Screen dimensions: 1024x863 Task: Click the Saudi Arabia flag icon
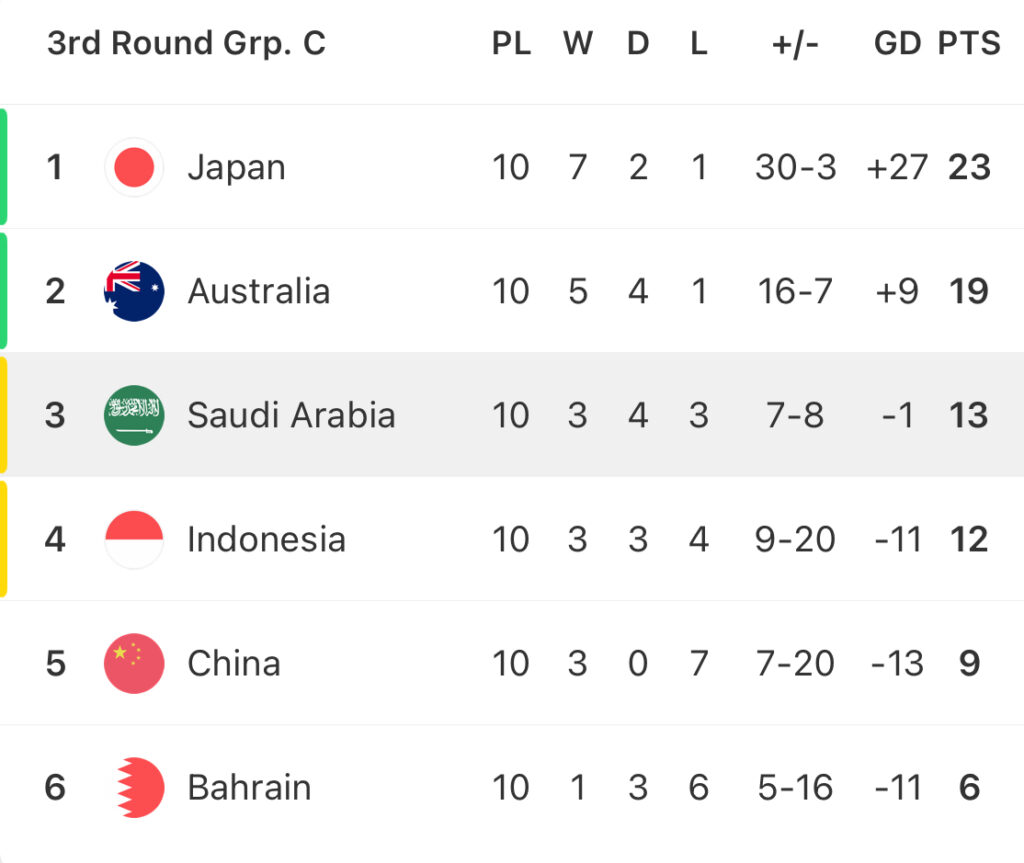coord(134,415)
